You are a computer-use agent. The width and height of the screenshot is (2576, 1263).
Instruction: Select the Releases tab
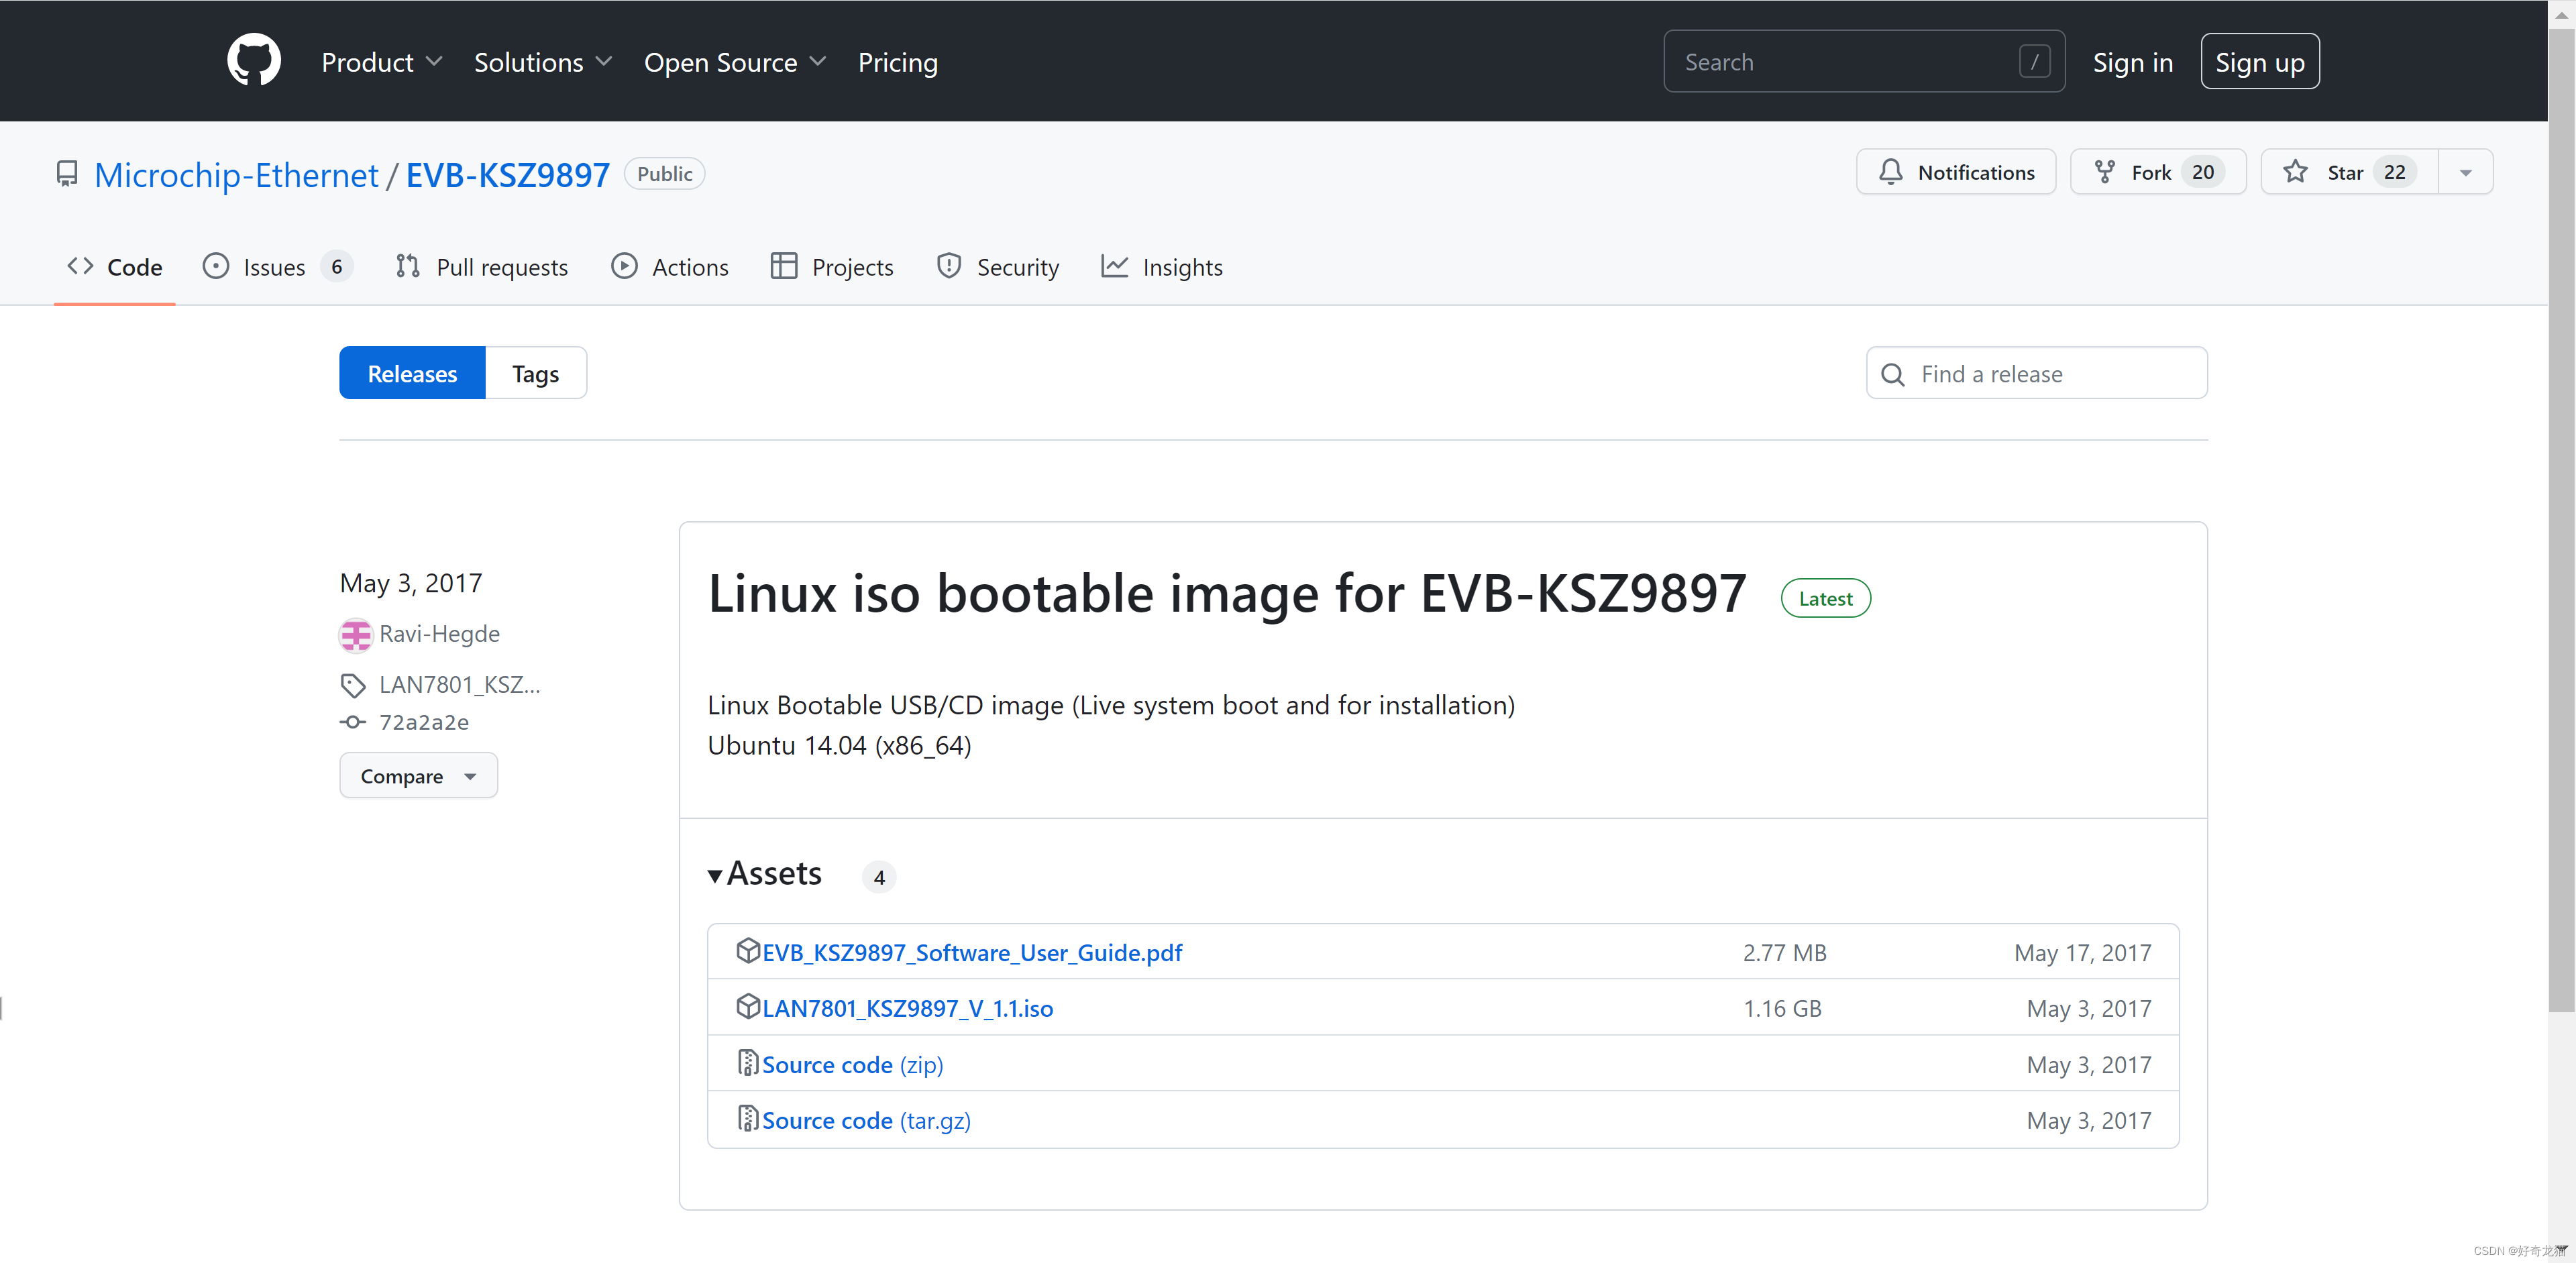tap(412, 373)
